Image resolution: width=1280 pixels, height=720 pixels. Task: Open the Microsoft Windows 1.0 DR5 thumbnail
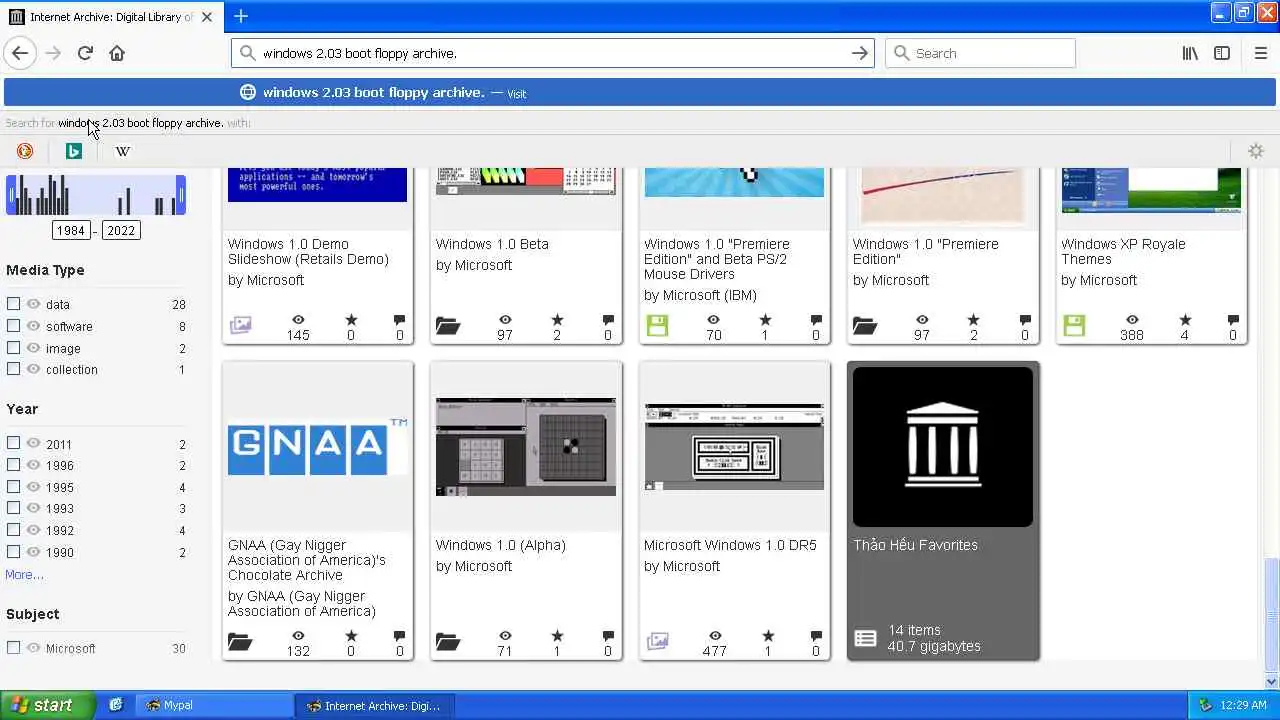734,446
